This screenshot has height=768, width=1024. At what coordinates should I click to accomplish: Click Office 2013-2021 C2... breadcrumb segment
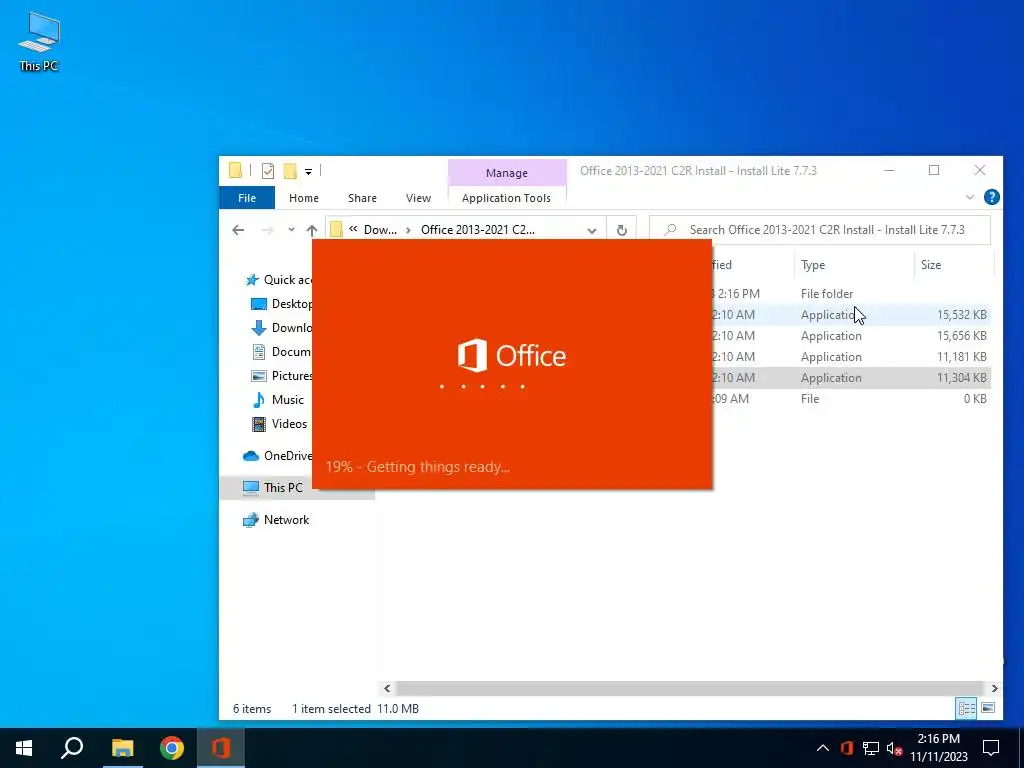click(477, 230)
